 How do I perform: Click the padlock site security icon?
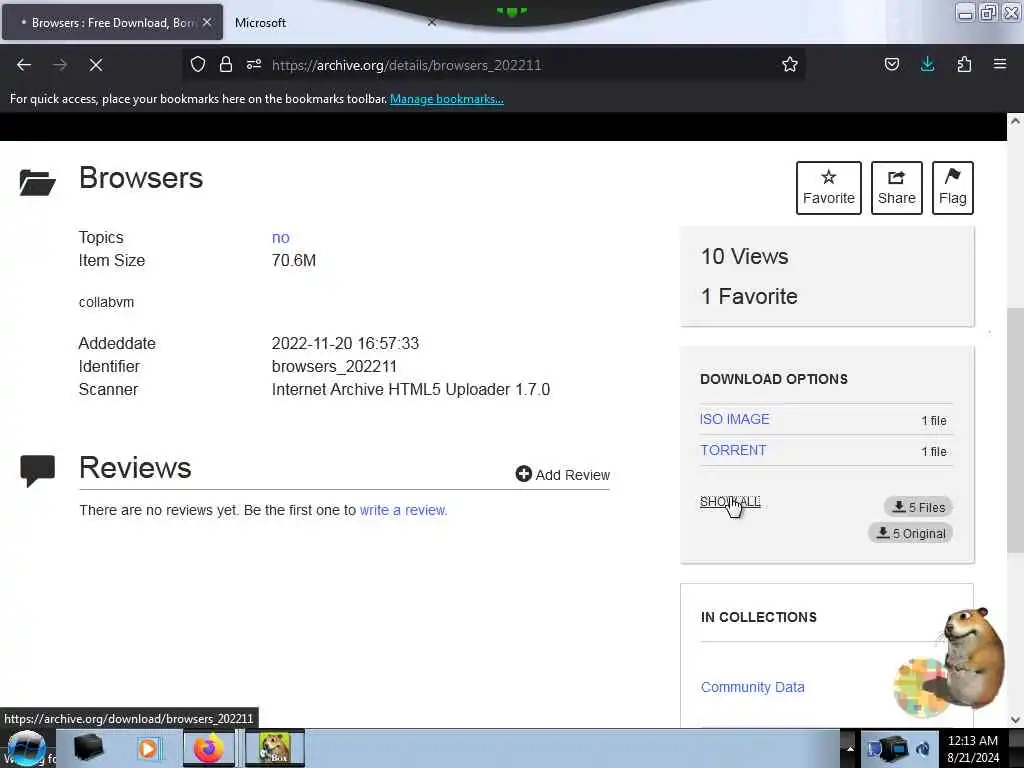(x=226, y=64)
